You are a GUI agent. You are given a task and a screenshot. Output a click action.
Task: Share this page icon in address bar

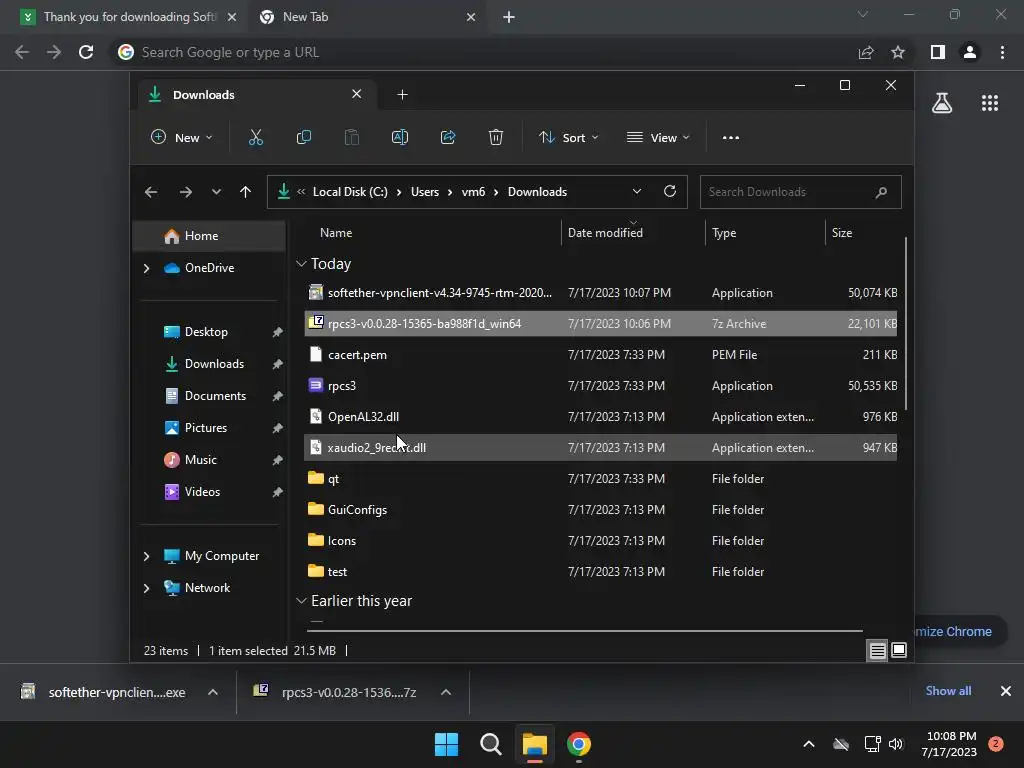[866, 52]
